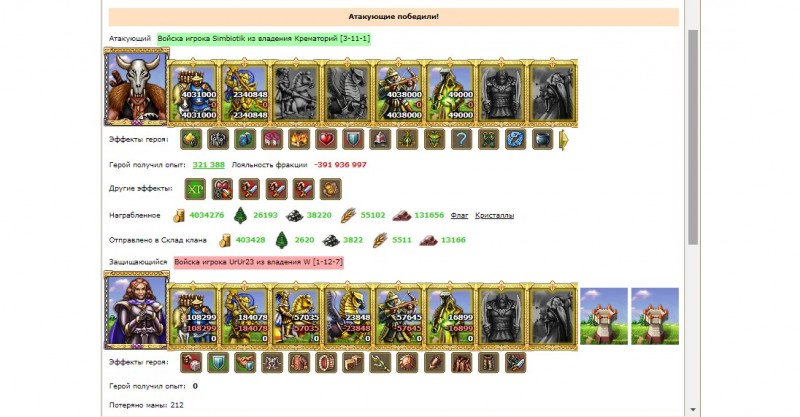Image resolution: width=800 pixels, height=417 pixels.
Task: Click the blue question mark effect icon
Action: point(461,139)
